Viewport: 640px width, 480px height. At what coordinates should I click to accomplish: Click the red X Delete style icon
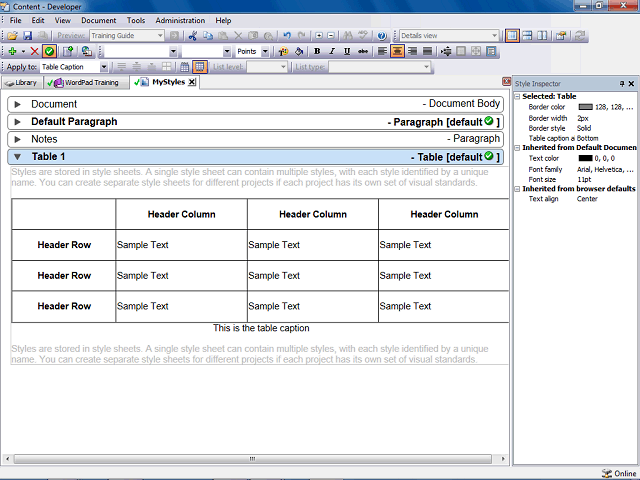coord(34,51)
